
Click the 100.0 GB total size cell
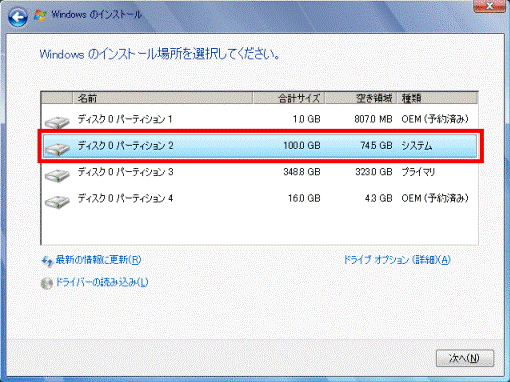[302, 146]
